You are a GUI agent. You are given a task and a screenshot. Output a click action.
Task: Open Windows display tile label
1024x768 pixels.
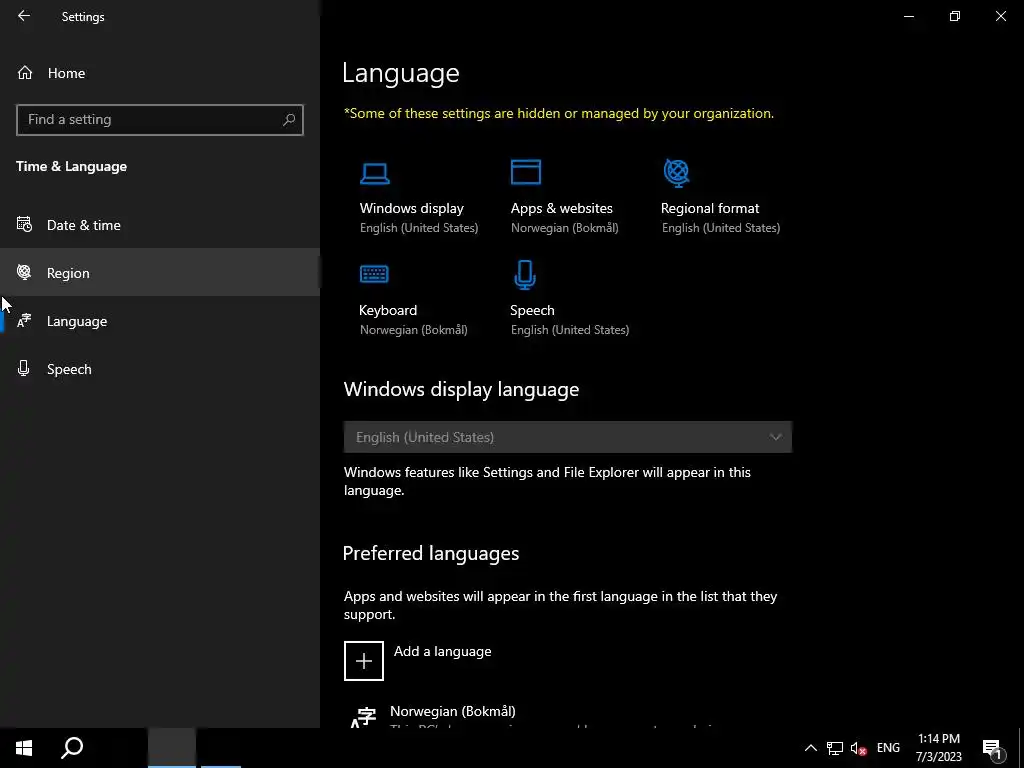[411, 208]
